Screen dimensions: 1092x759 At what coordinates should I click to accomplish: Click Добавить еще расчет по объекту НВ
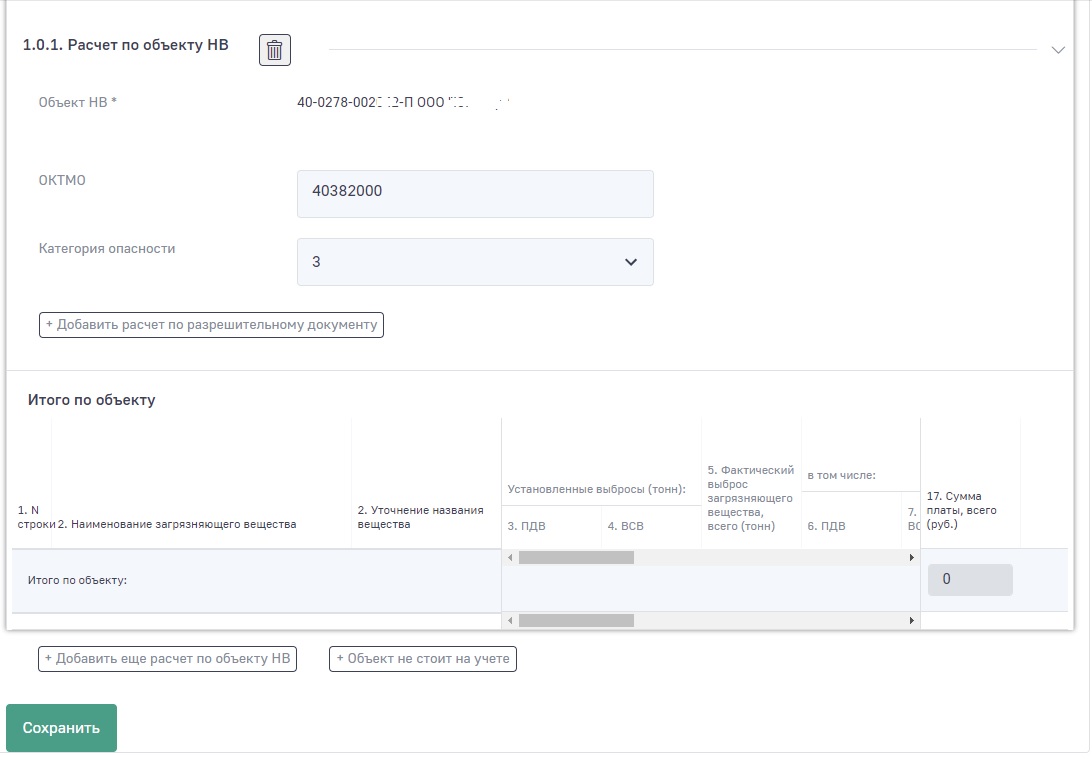[x=168, y=659]
